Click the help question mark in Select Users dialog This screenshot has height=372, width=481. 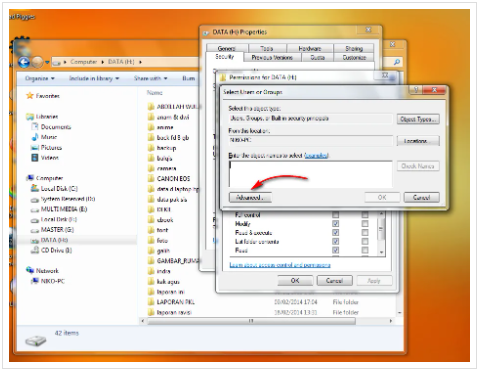(x=416, y=90)
